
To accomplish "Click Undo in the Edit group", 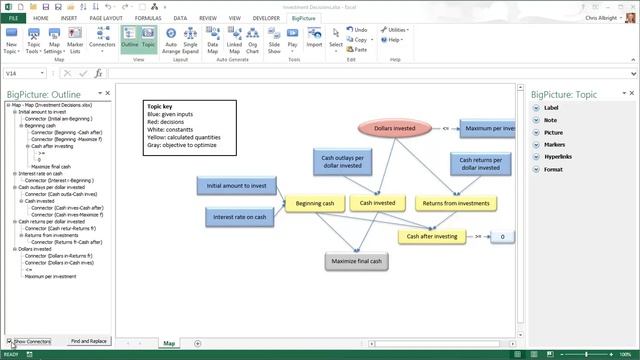I will [x=357, y=30].
